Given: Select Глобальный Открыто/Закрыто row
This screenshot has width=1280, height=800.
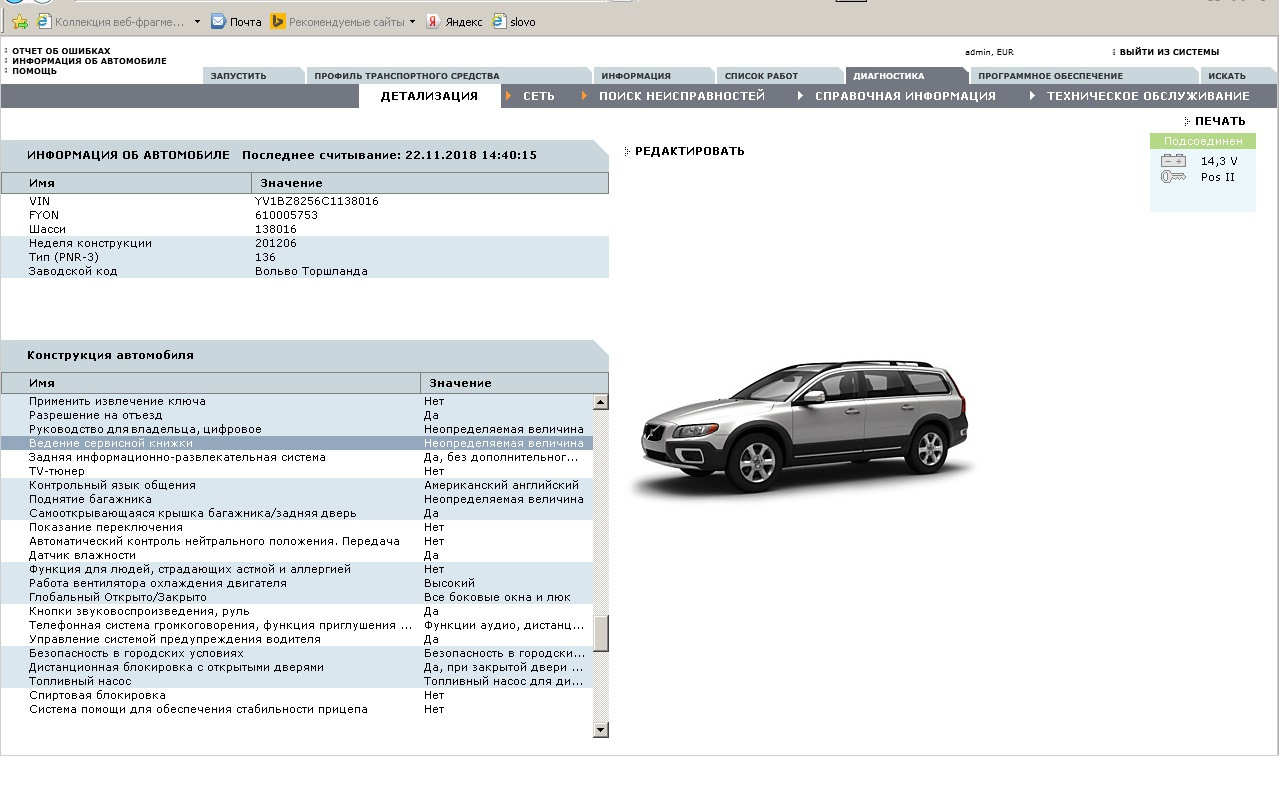Looking at the screenshot, I should pyautogui.click(x=297, y=597).
